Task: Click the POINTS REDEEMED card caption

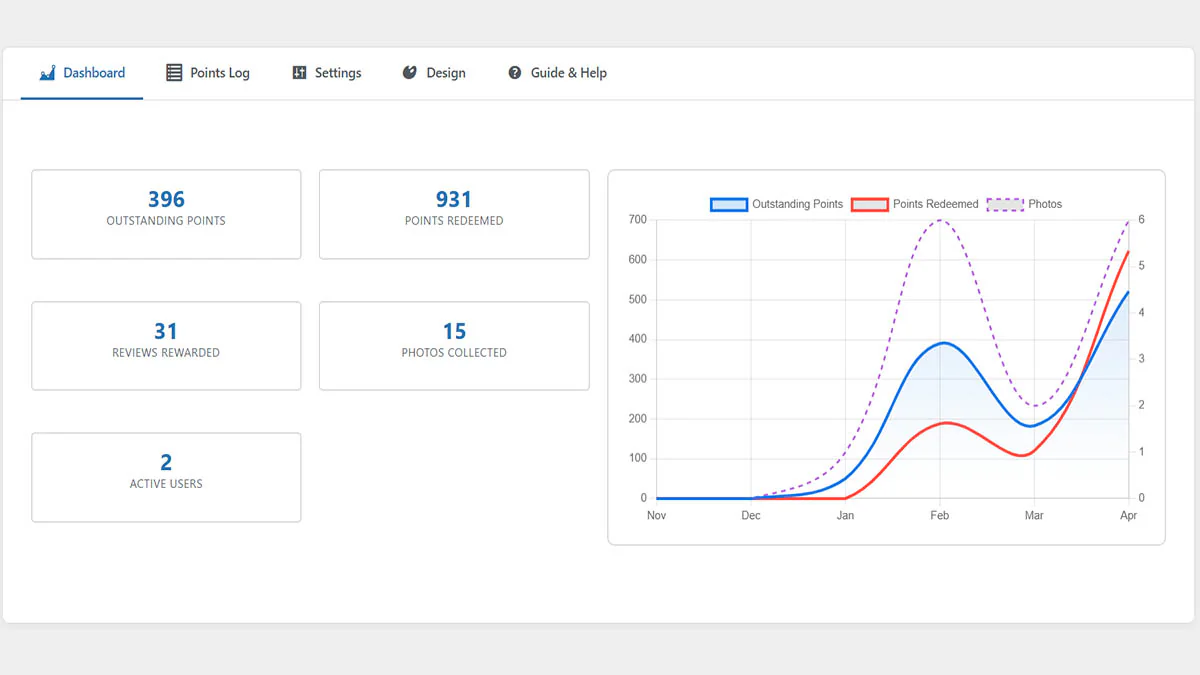Action: tap(454, 221)
